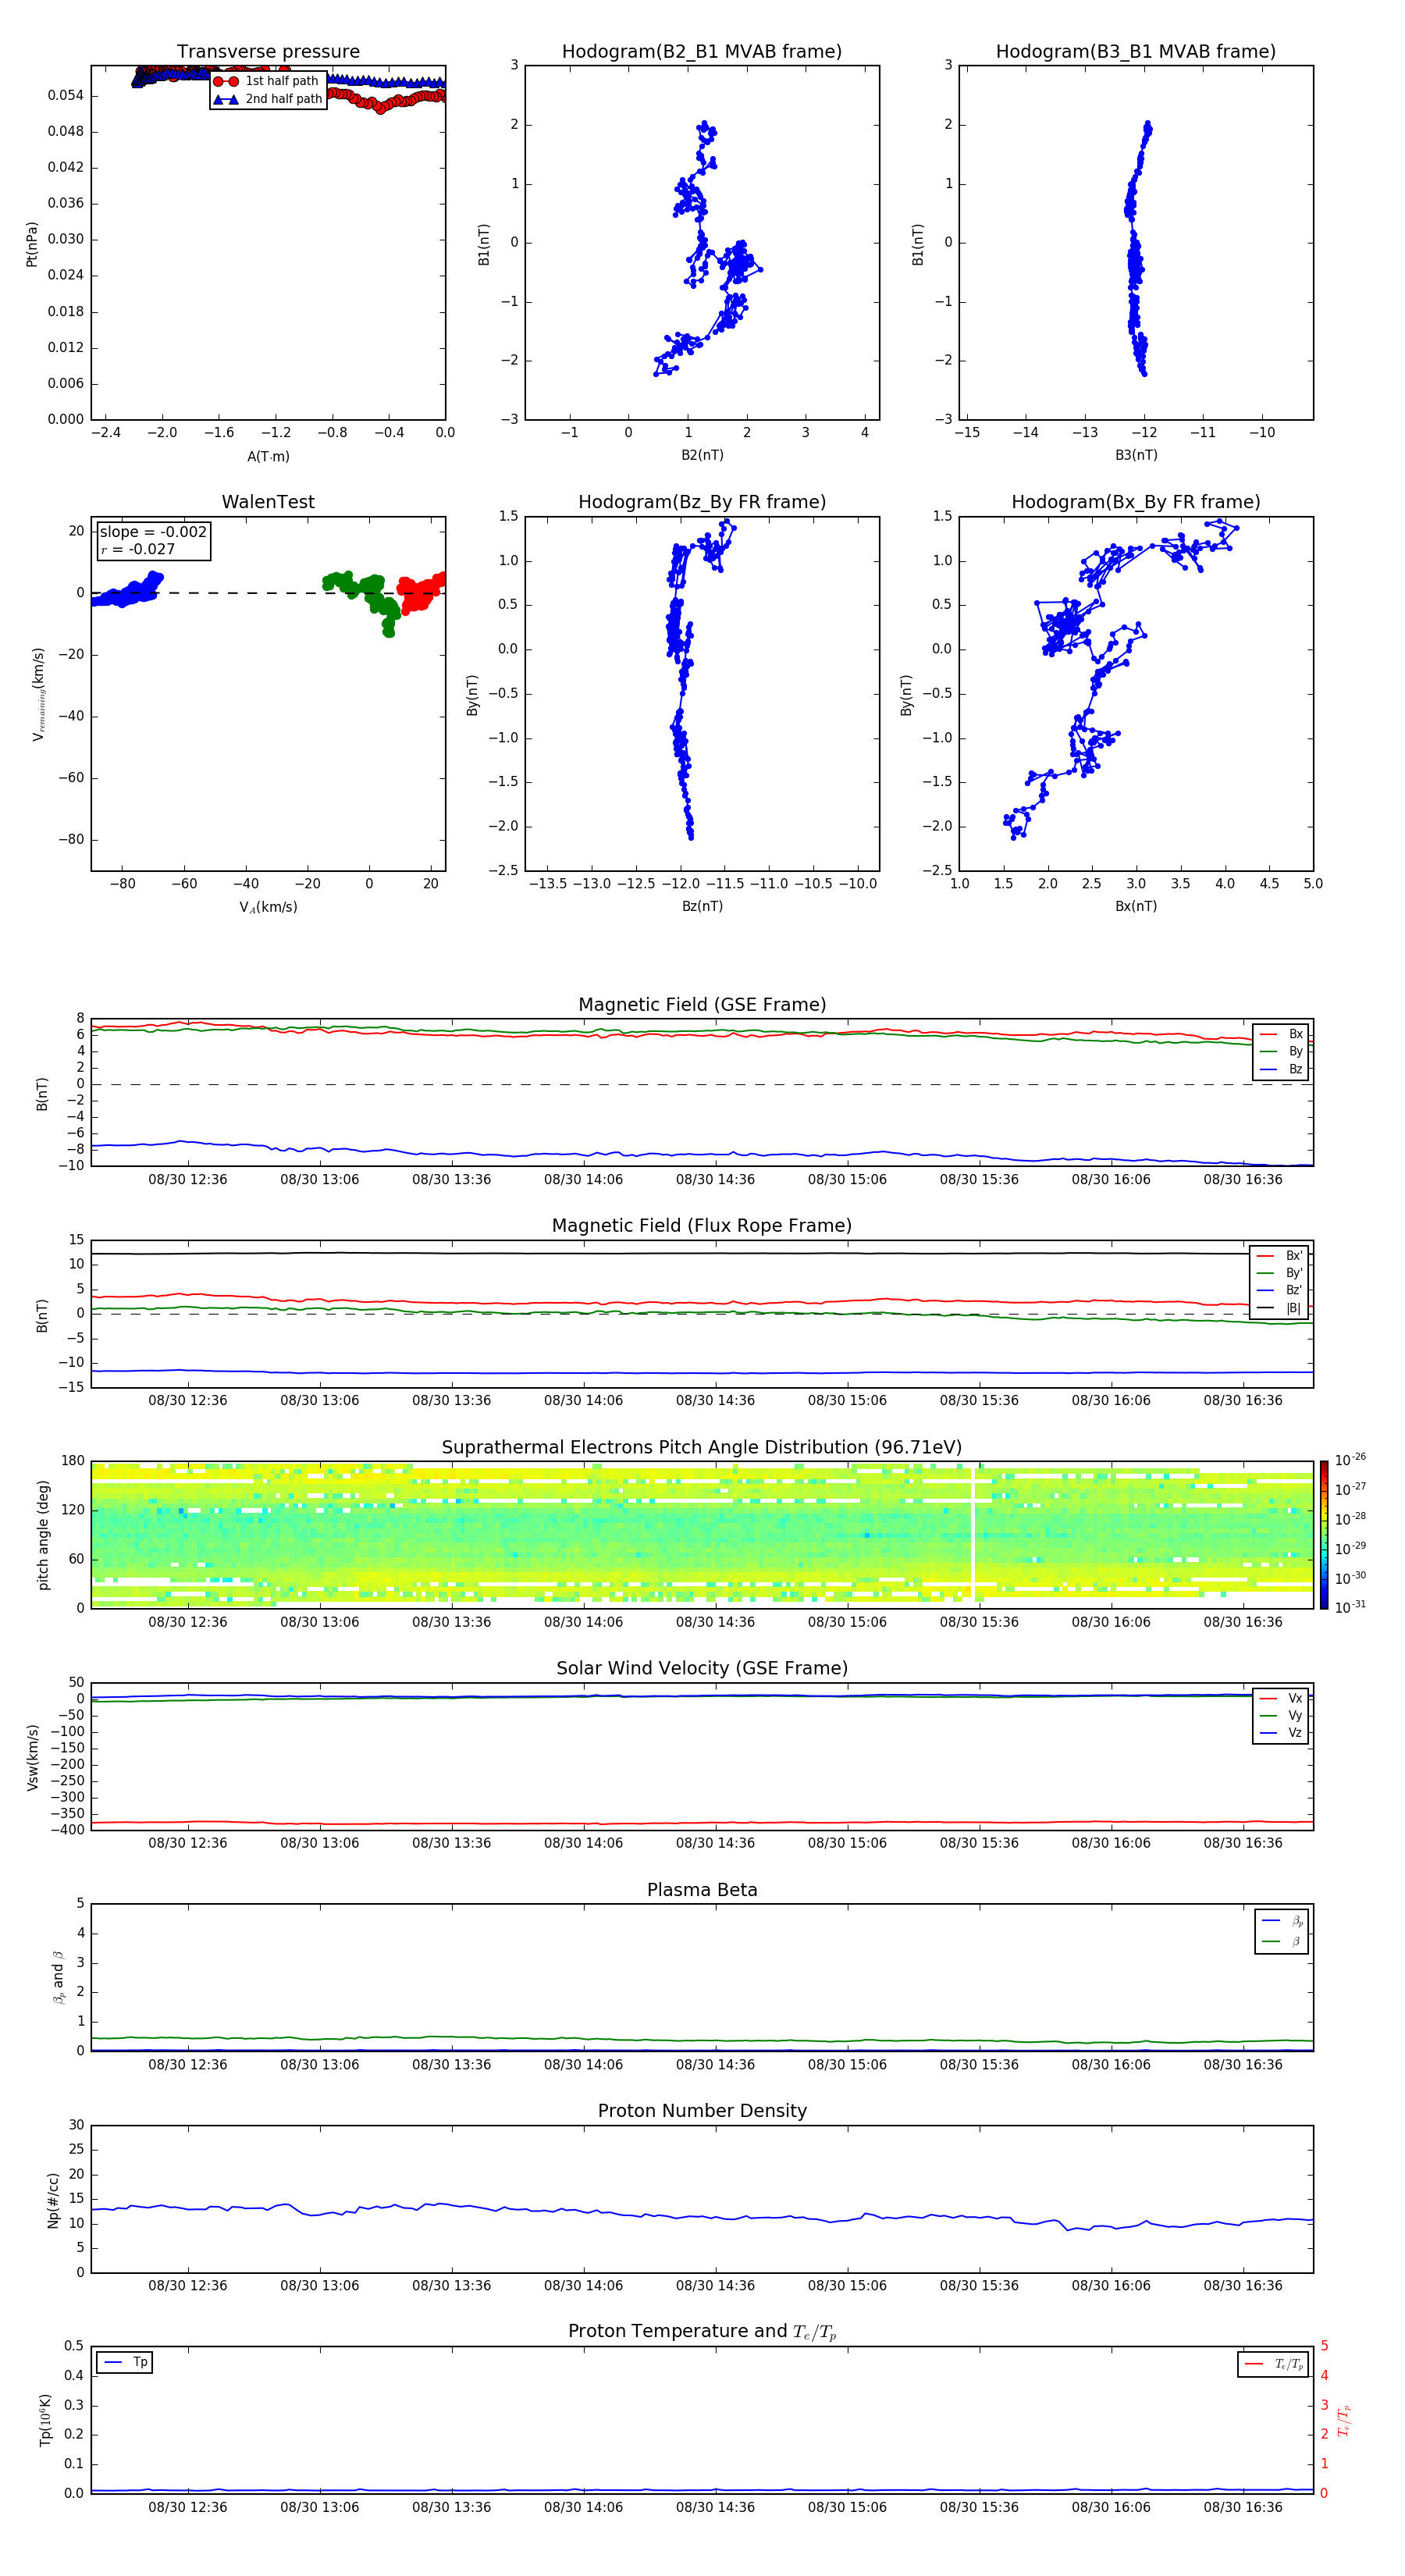Click the "Bz(nT)" x-axis label
Screen dimensions: 1405x2576
pos(702,906)
